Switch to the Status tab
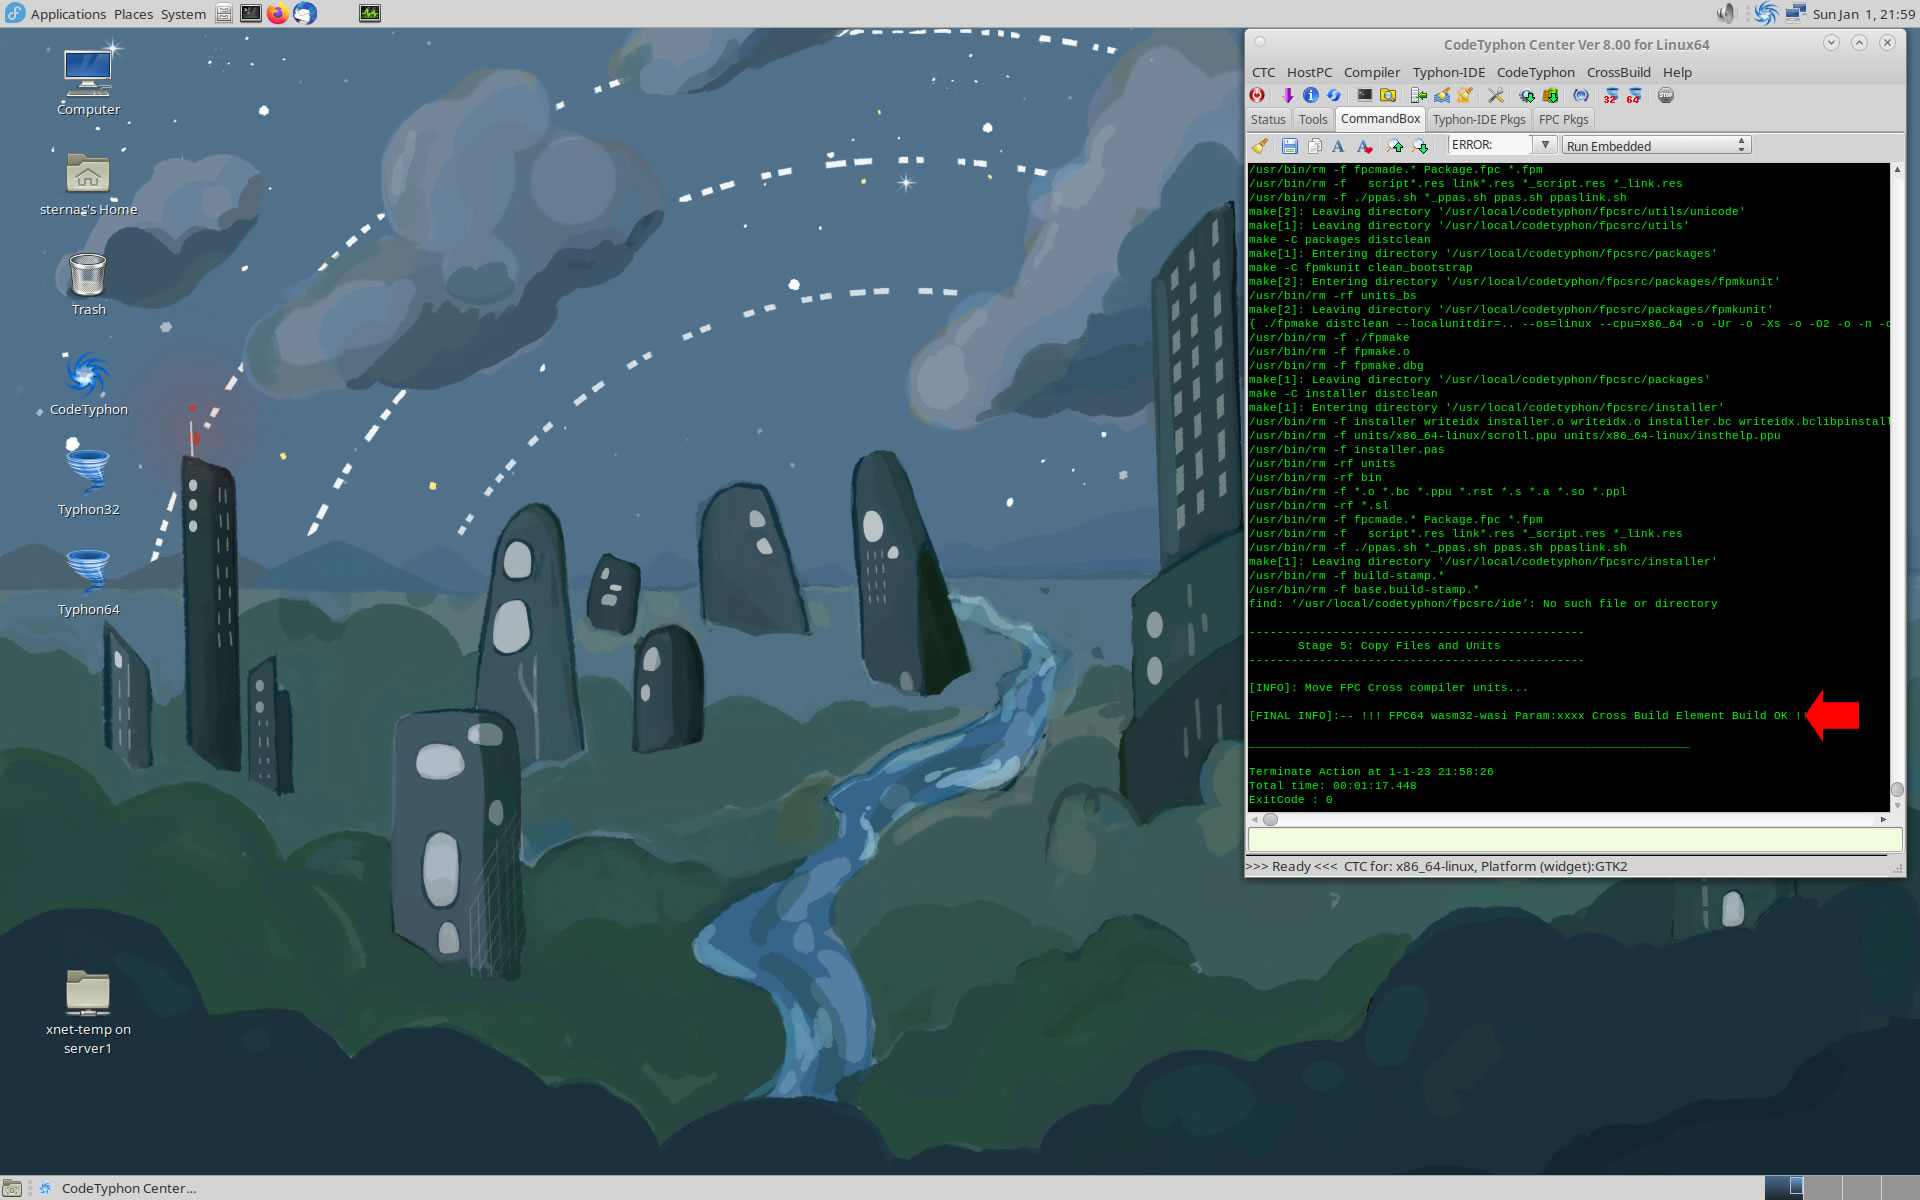The width and height of the screenshot is (1920, 1200). tap(1268, 119)
